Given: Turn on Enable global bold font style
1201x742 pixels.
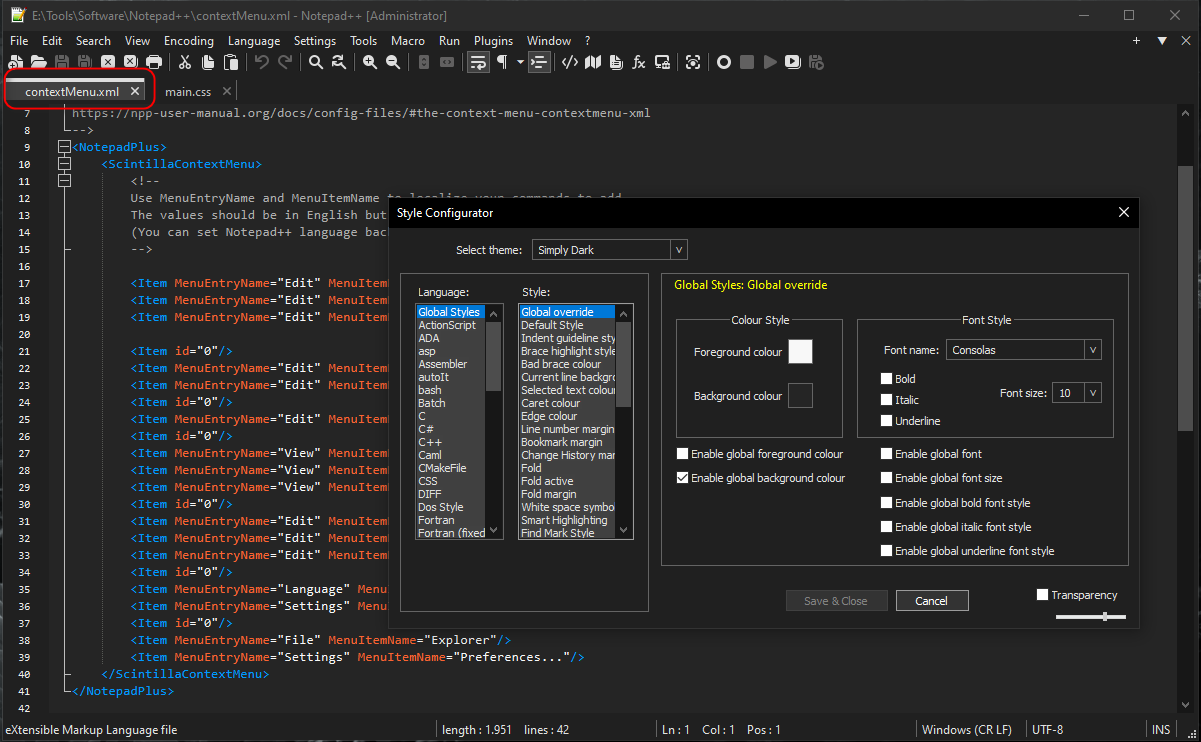Looking at the screenshot, I should pos(887,503).
